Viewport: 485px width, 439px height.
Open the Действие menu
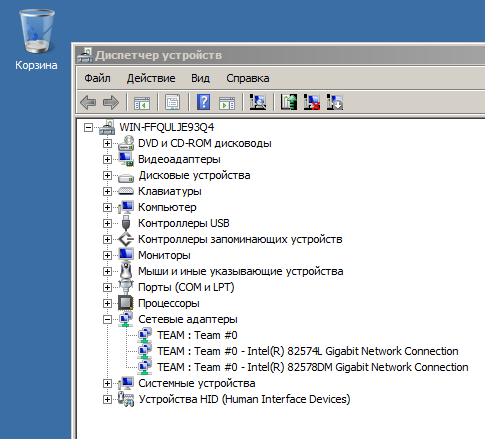coord(151,78)
